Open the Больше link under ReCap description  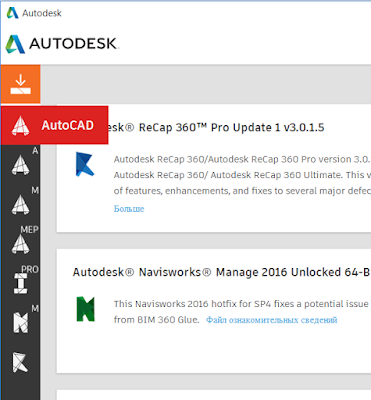point(129,209)
